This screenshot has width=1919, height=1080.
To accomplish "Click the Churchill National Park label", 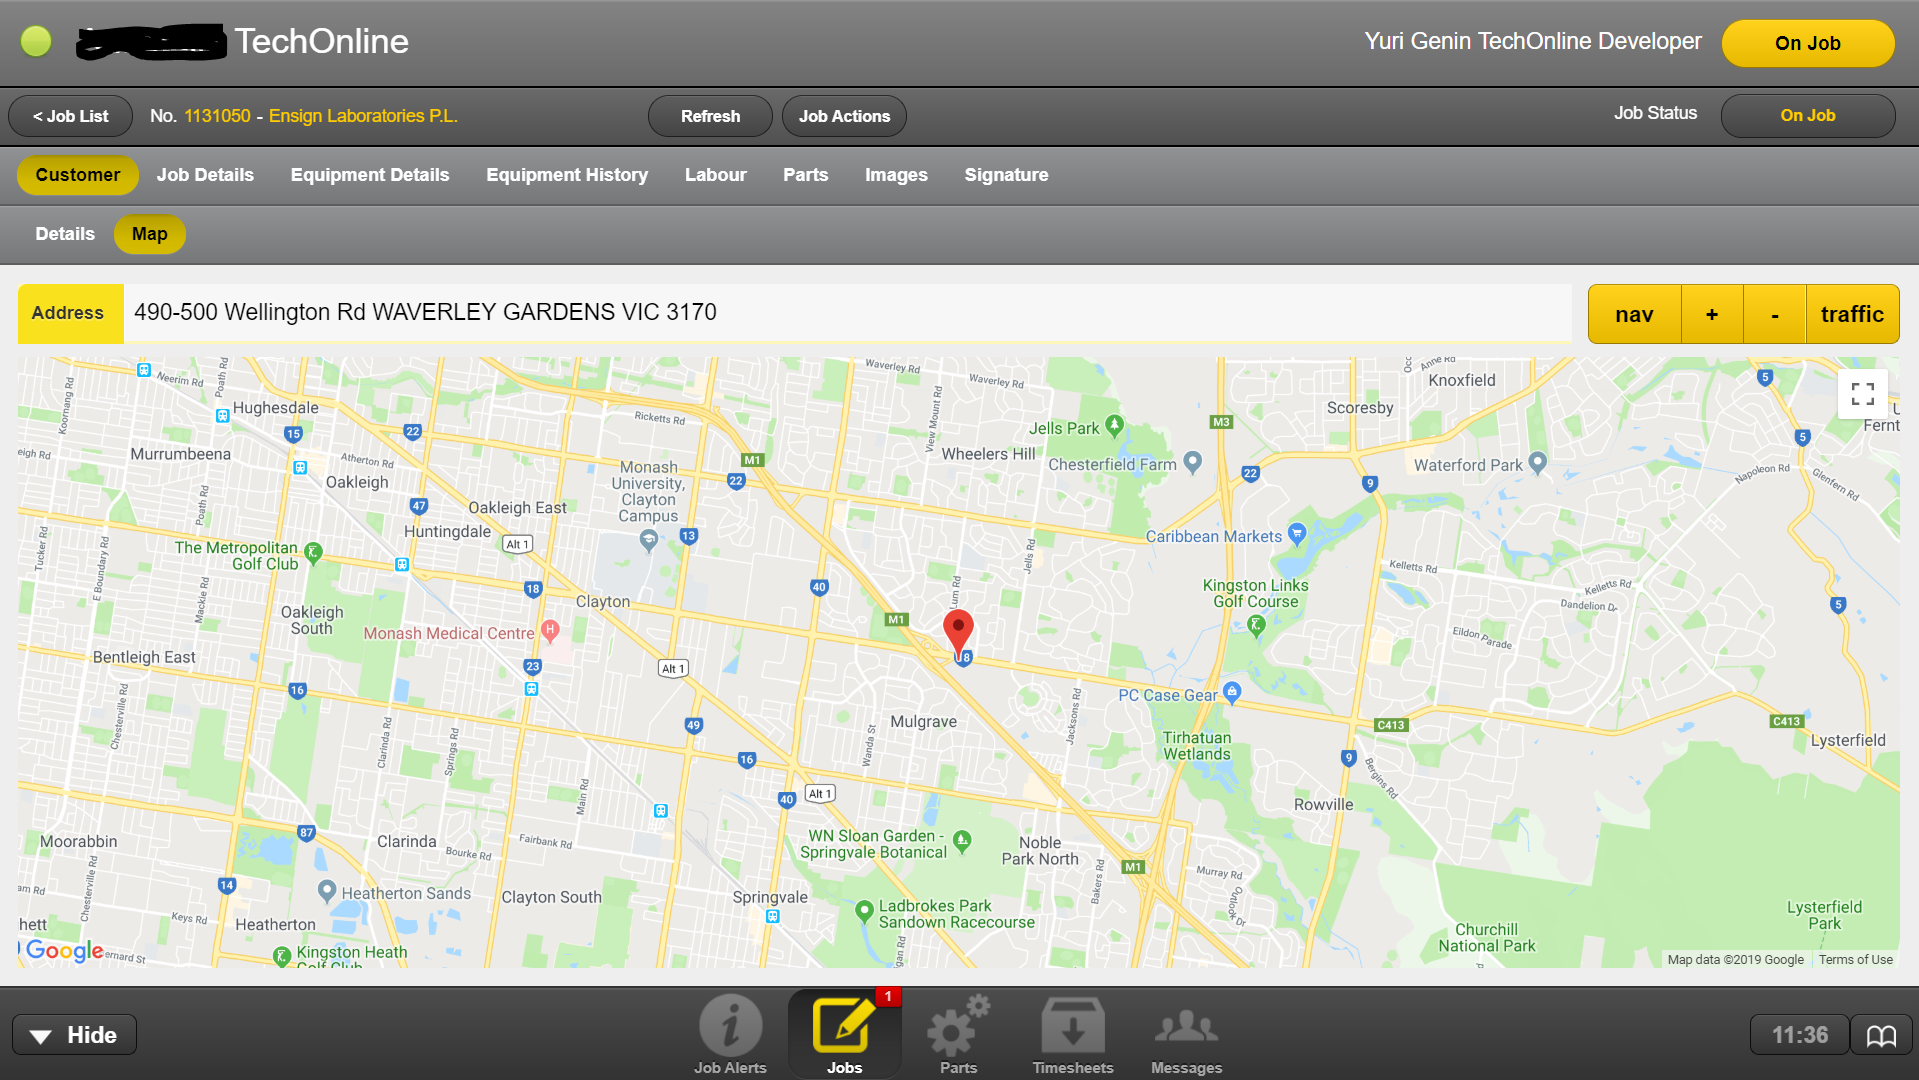I will coord(1486,937).
